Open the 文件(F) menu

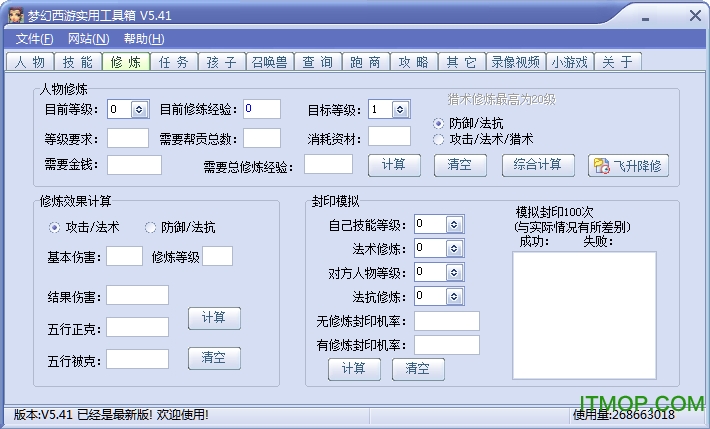pyautogui.click(x=34, y=39)
